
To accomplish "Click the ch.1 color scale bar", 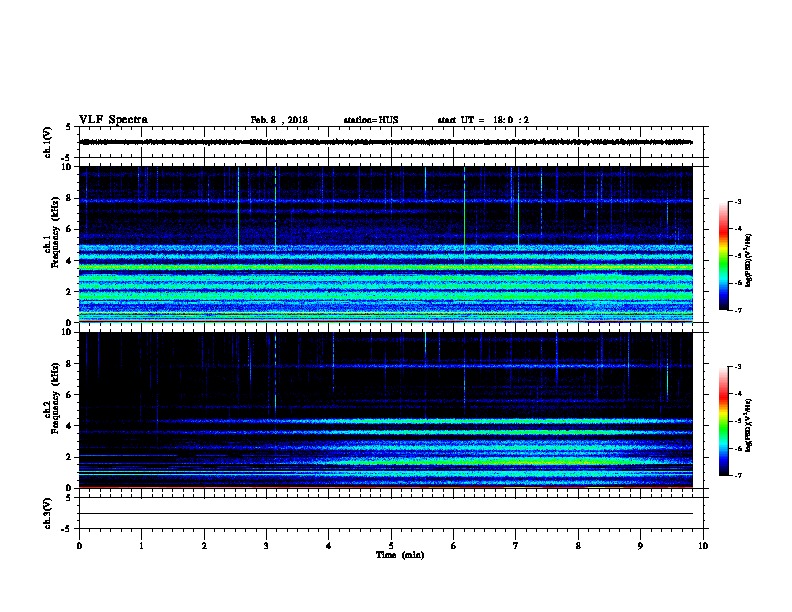I will click(x=723, y=256).
